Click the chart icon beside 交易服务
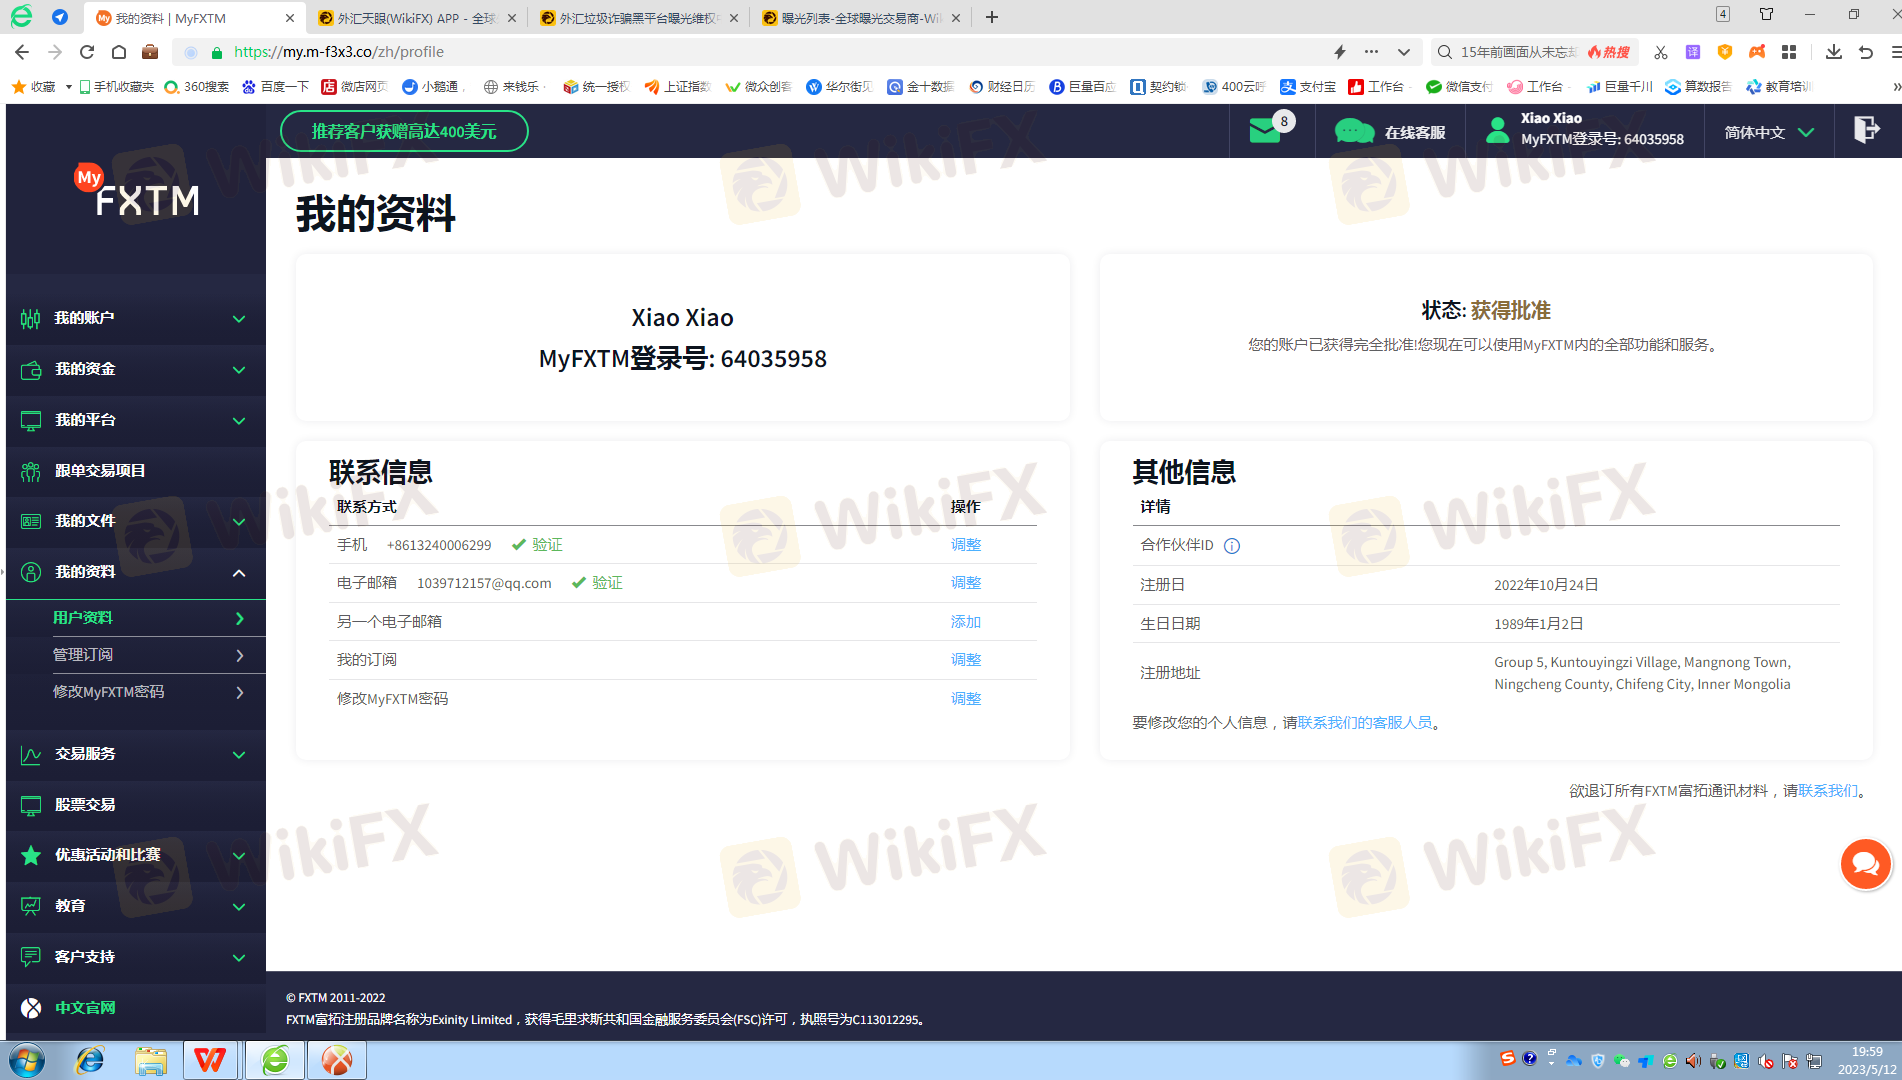Image resolution: width=1902 pixels, height=1080 pixels. click(31, 755)
